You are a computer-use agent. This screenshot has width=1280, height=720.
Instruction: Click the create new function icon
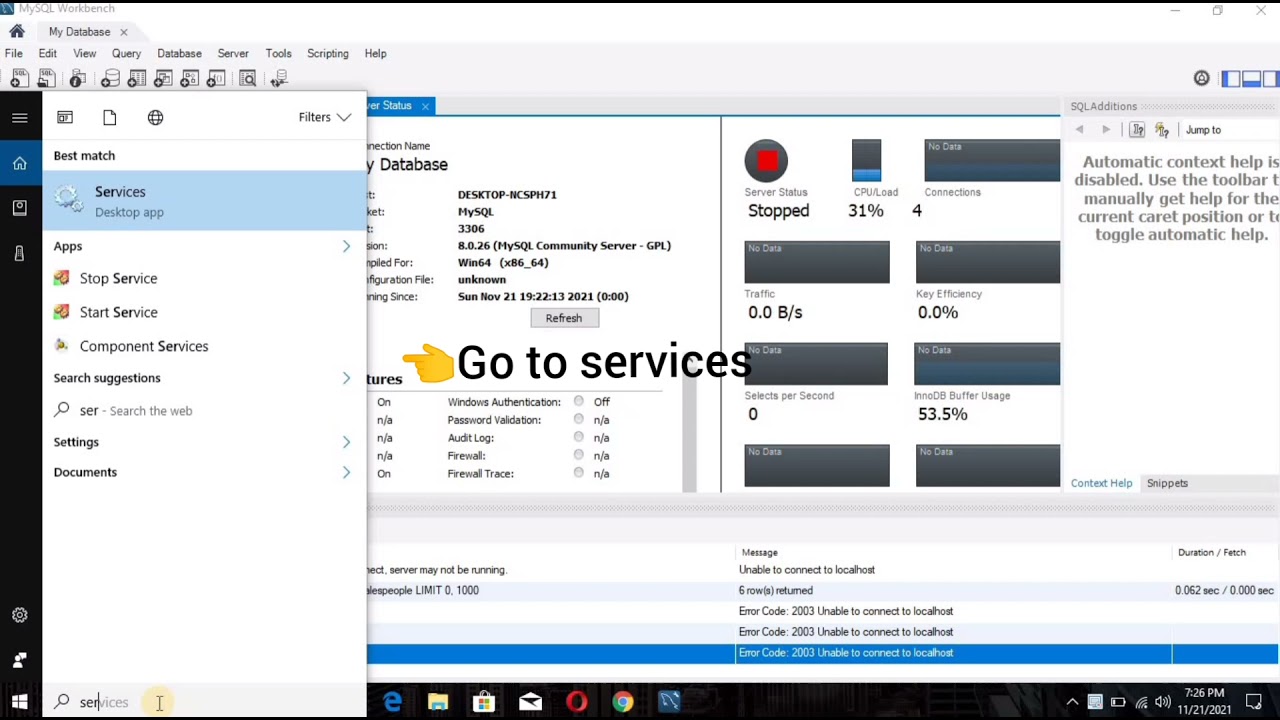(x=218, y=79)
